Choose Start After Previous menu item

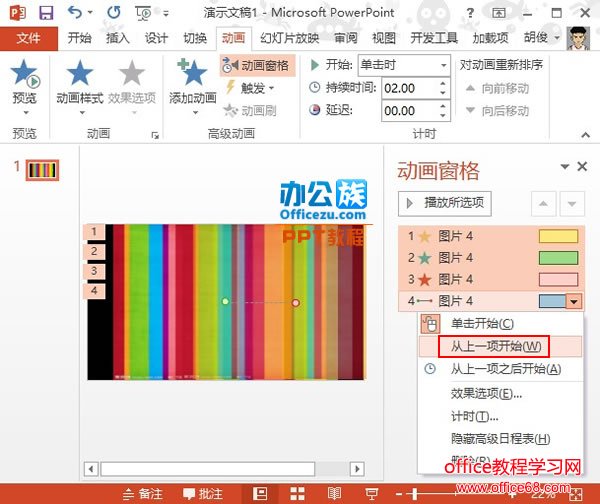pos(501,369)
